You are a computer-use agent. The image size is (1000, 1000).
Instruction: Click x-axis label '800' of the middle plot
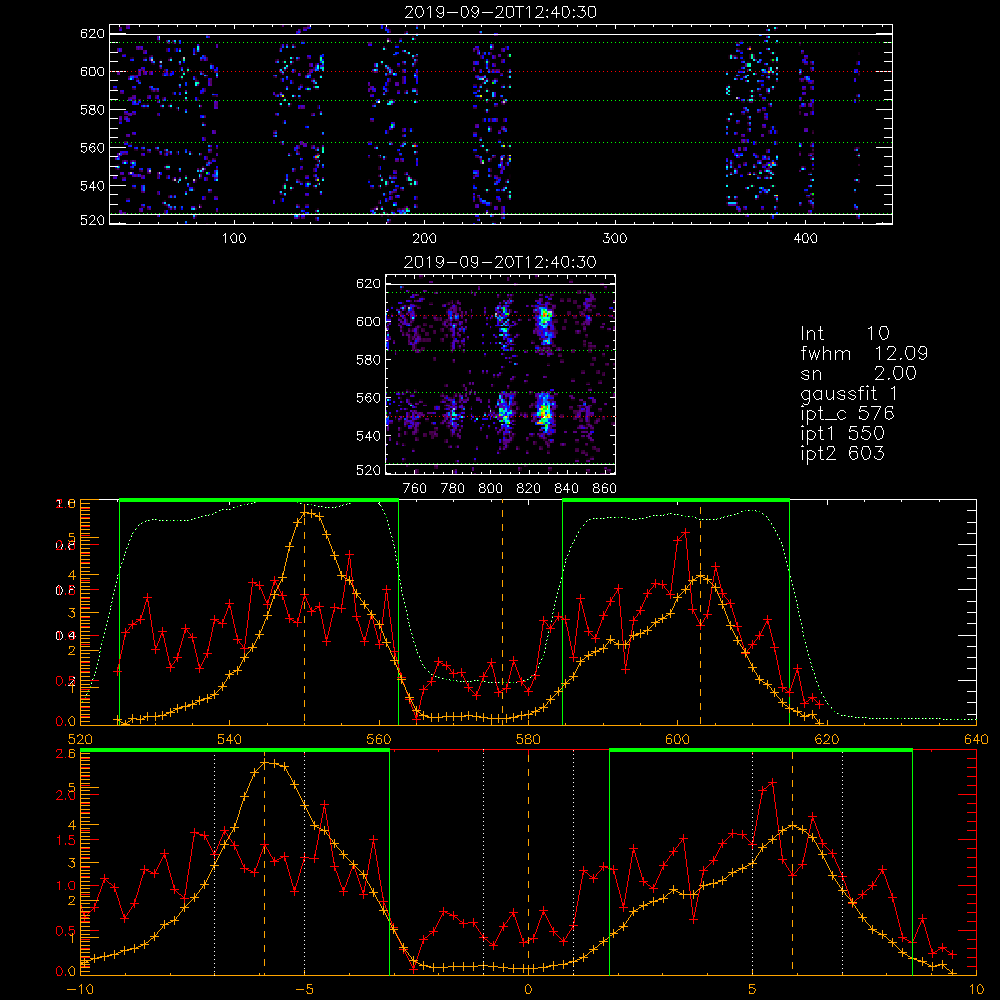[x=490, y=489]
